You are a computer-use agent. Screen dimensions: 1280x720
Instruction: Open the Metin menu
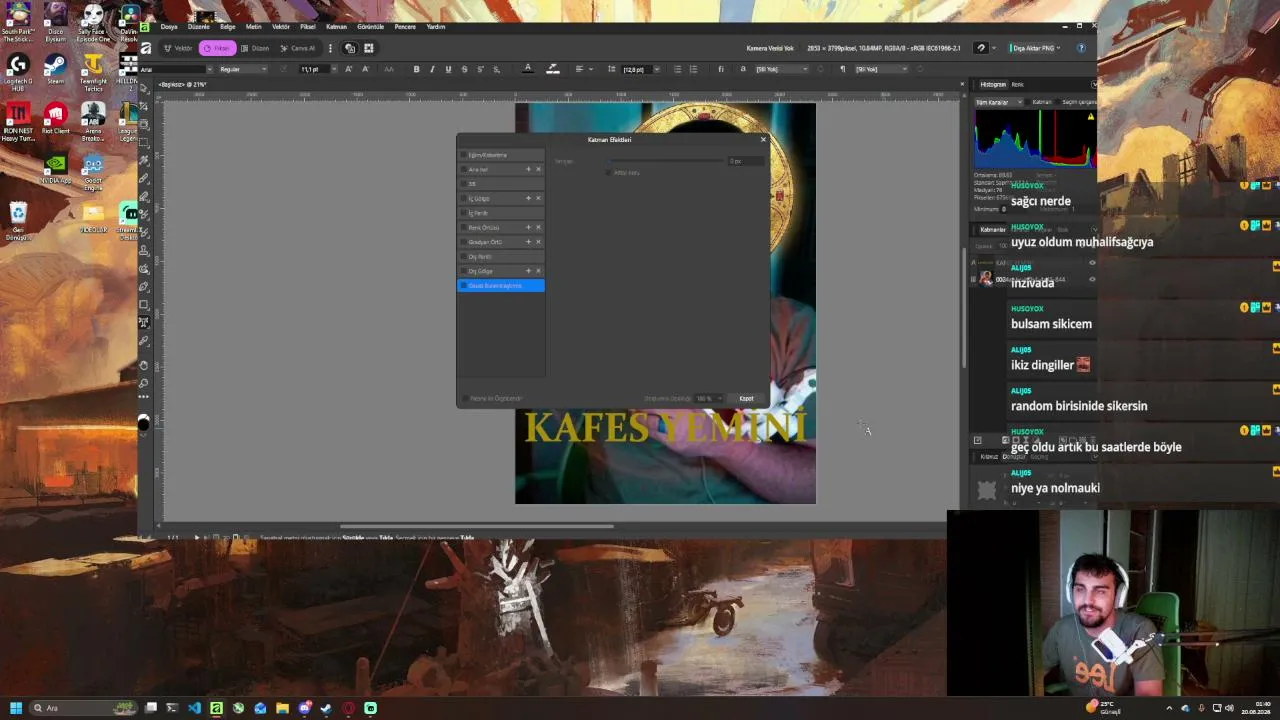(253, 27)
